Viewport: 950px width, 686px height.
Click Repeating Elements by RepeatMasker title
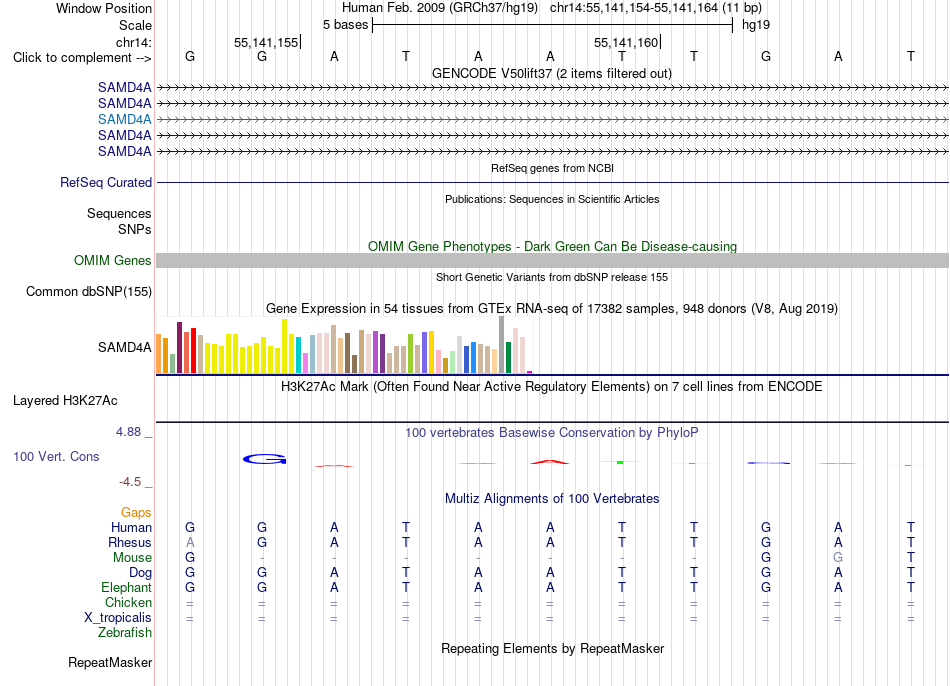click(553, 648)
